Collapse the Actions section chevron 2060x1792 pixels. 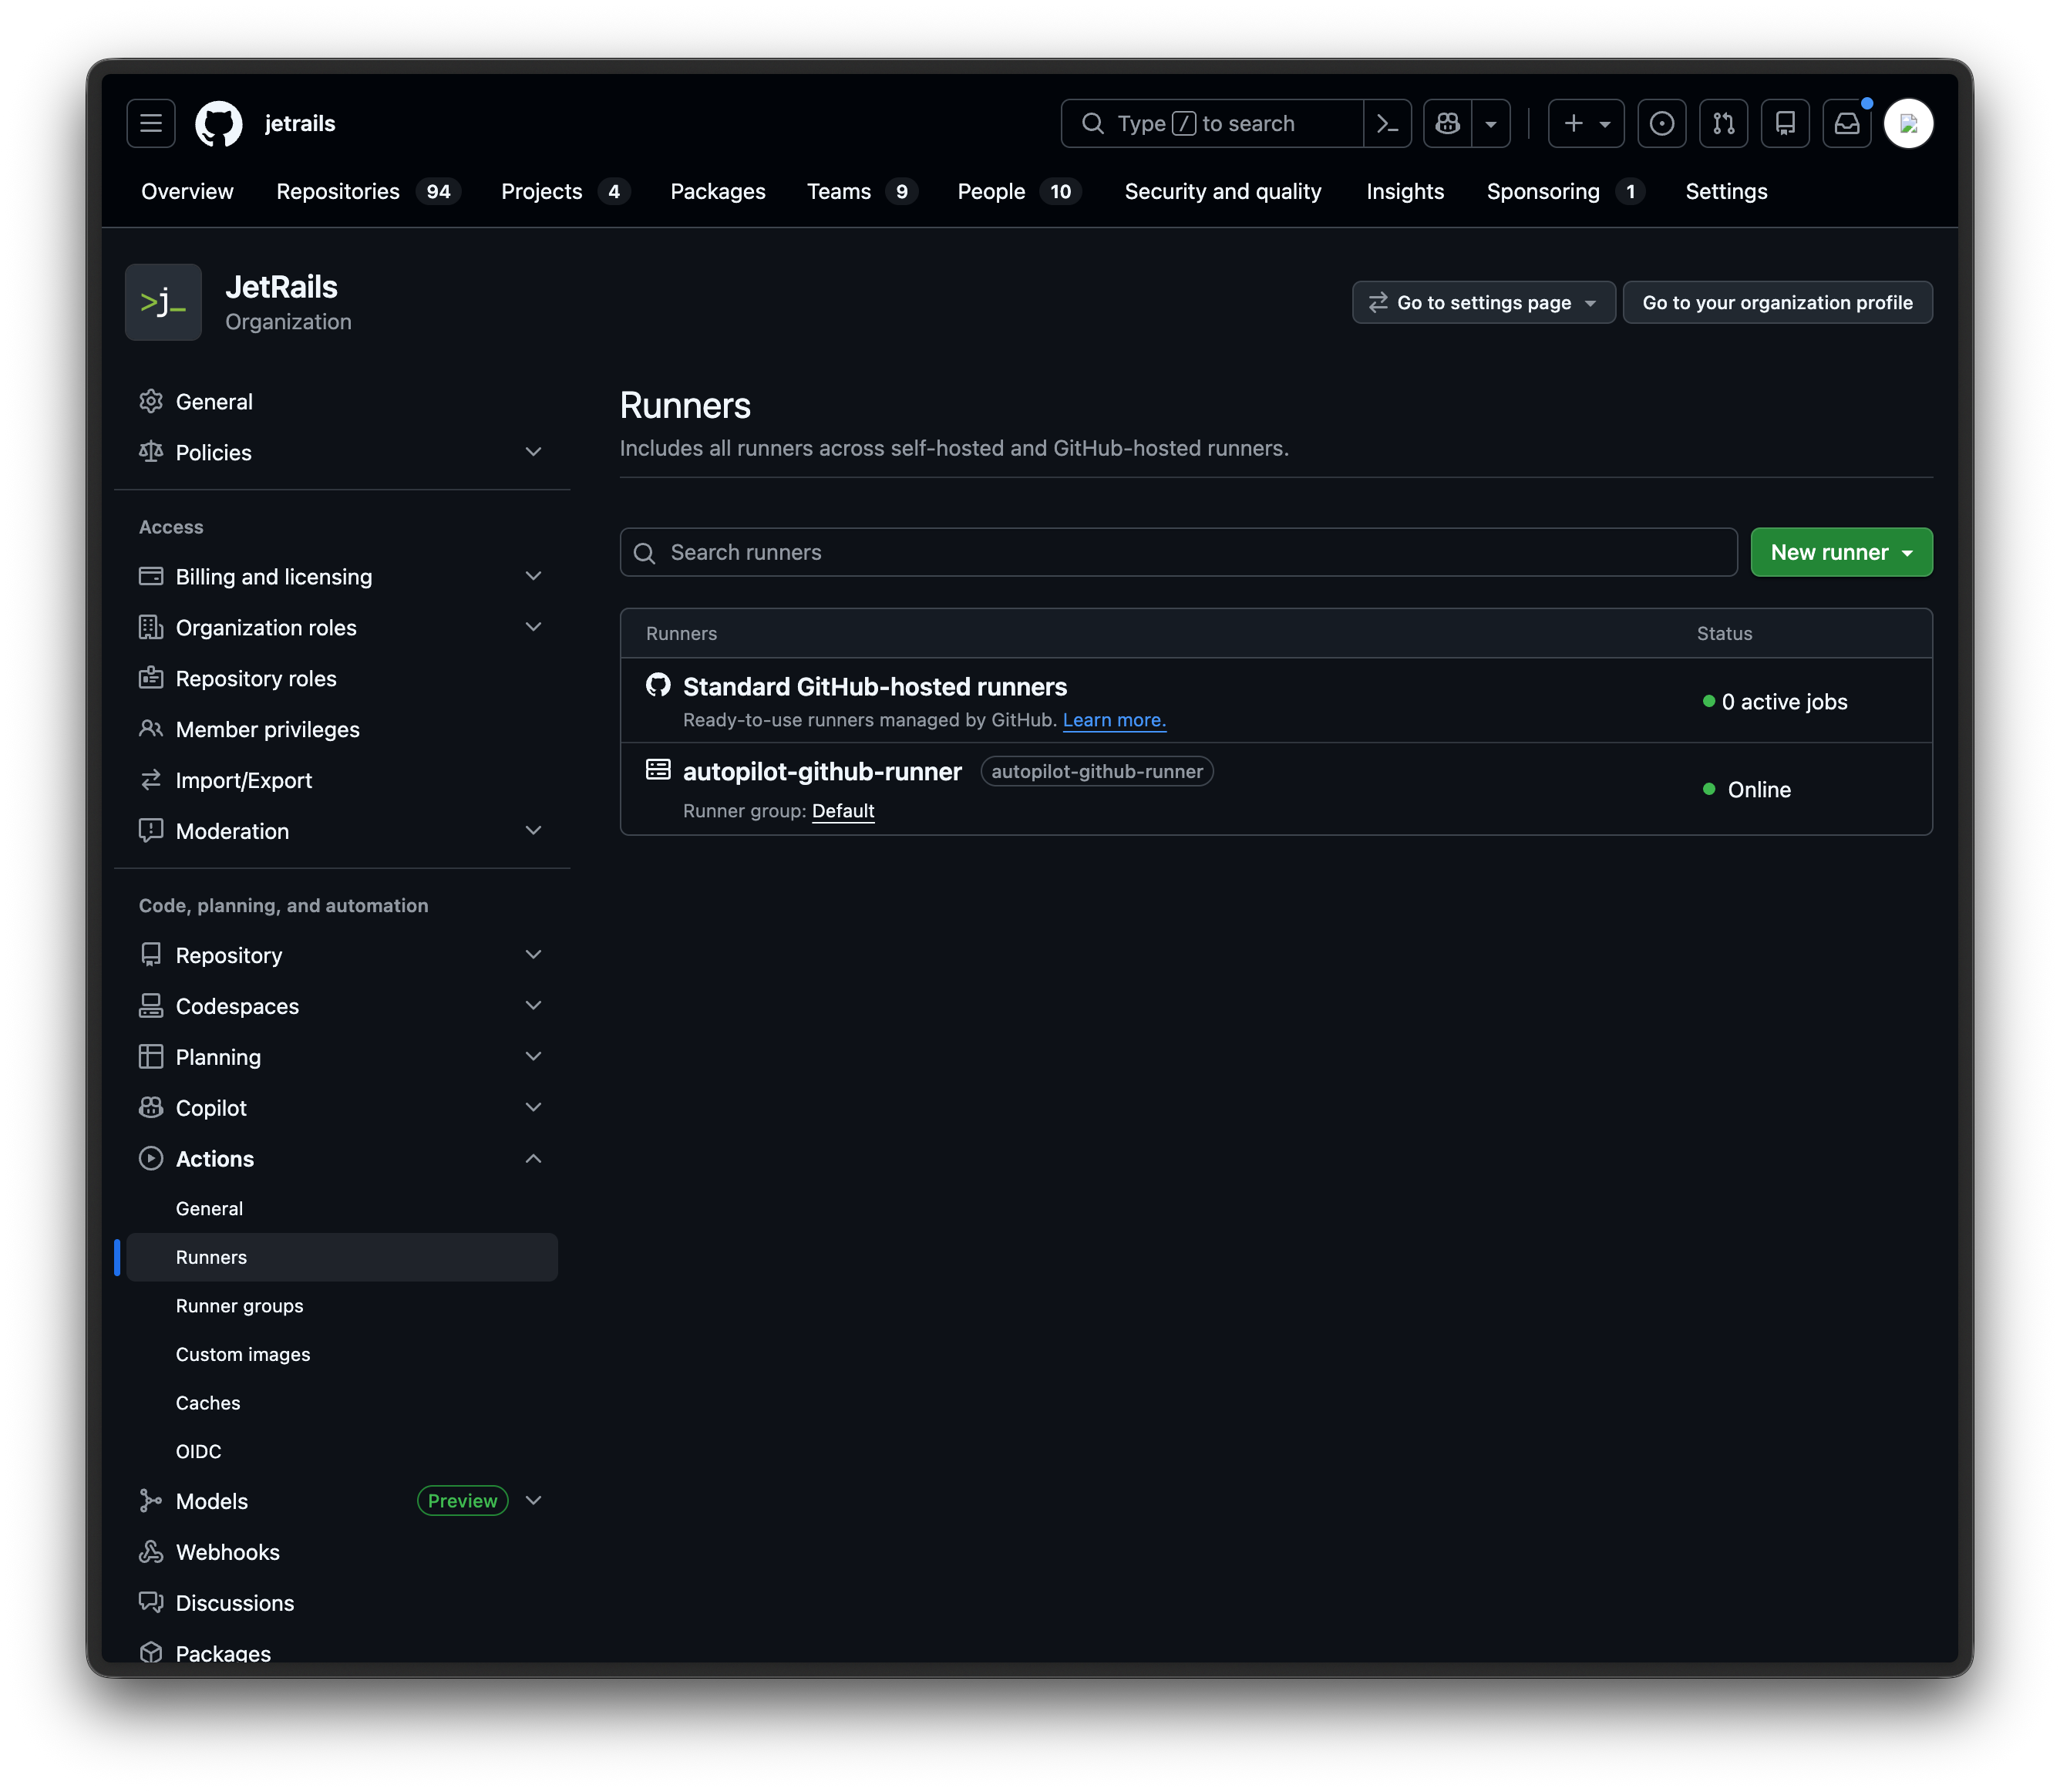click(533, 1159)
